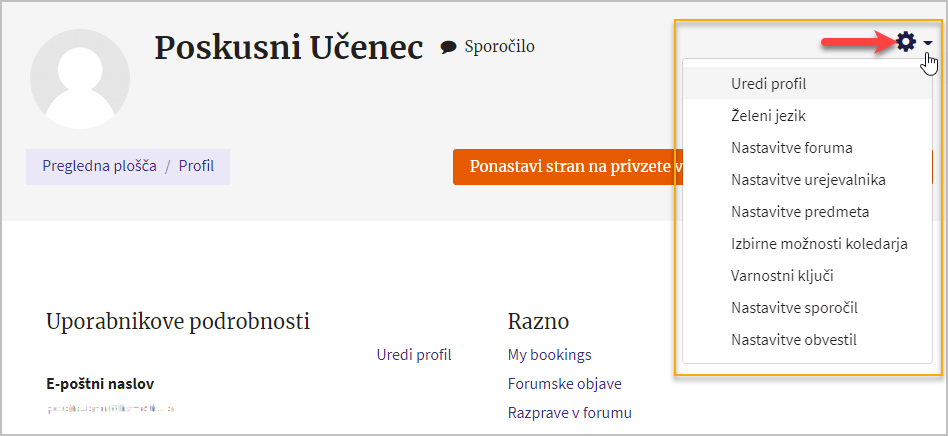
Task: Open the Uredi profil link under details
Action: [x=414, y=354]
